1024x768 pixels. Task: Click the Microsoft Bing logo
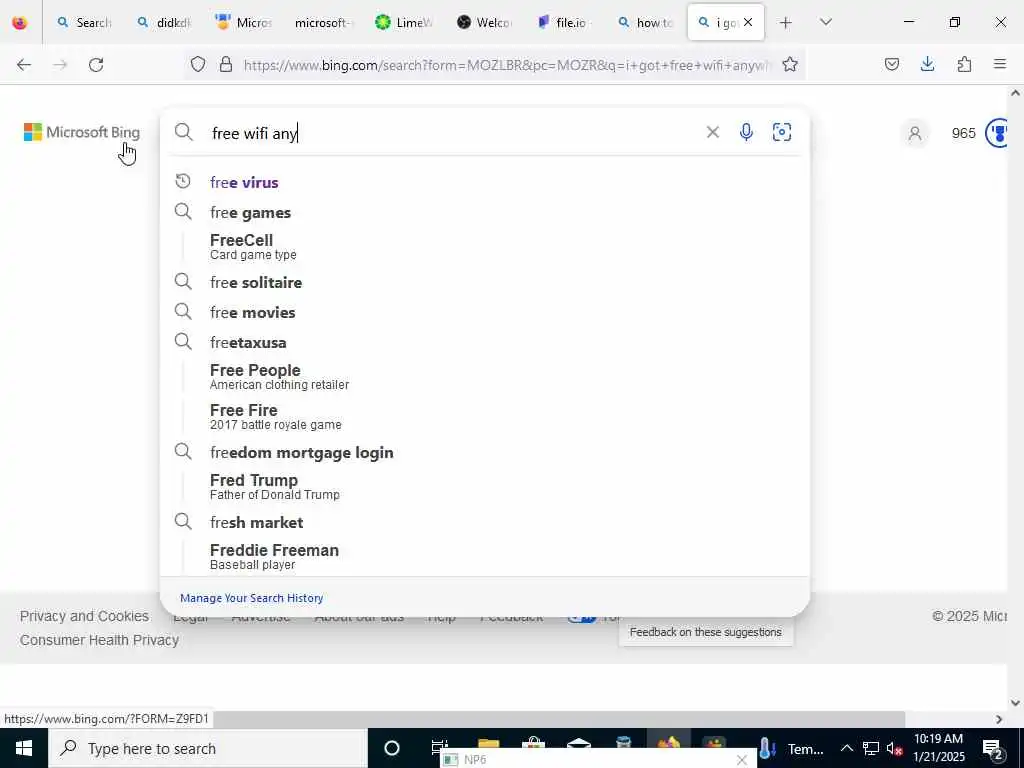pyautogui.click(x=82, y=132)
